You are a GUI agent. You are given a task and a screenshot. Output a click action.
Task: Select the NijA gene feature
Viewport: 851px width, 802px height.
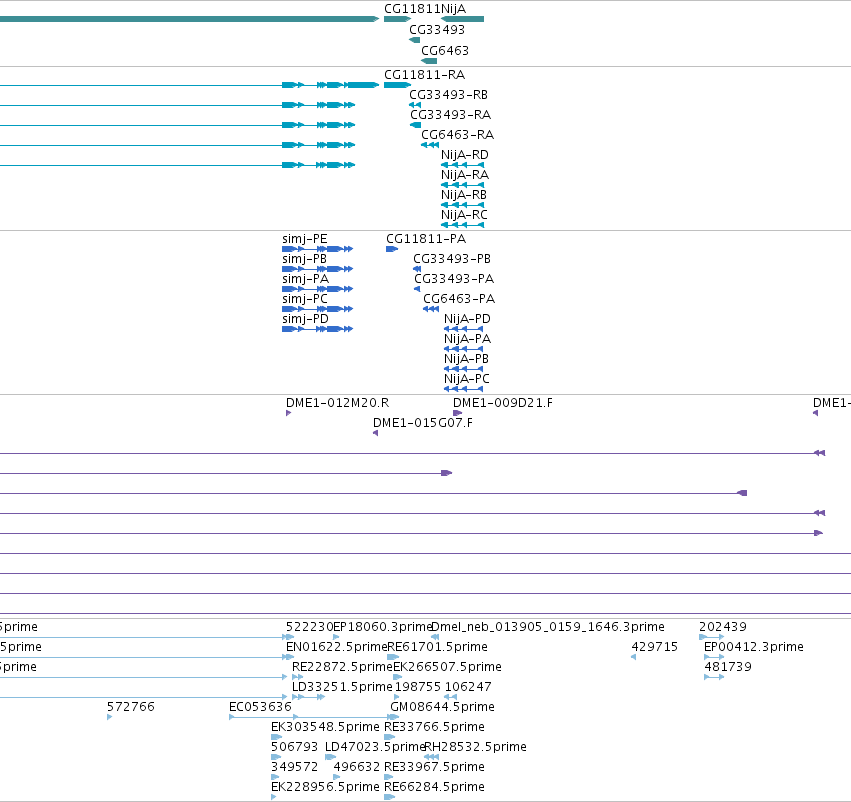(x=462, y=19)
